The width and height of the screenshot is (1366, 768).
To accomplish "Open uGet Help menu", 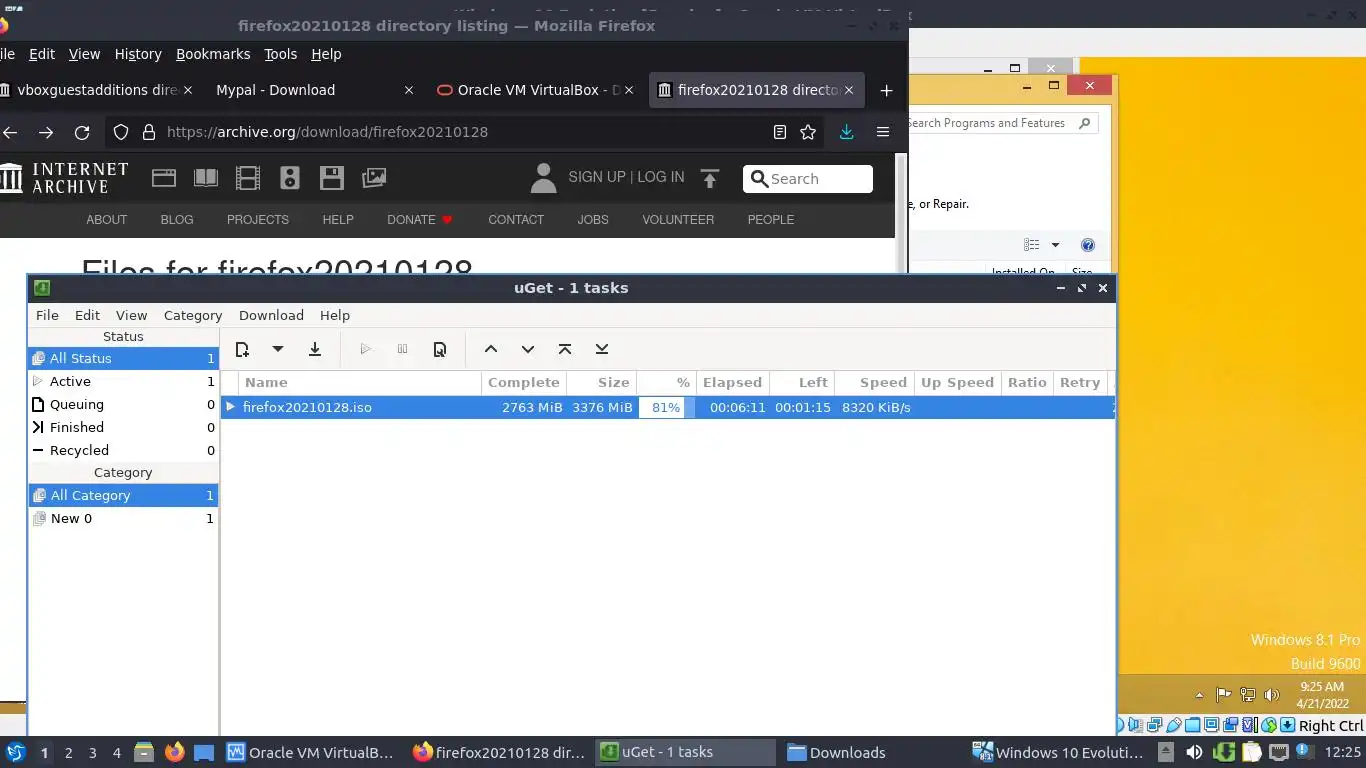I will click(x=335, y=315).
